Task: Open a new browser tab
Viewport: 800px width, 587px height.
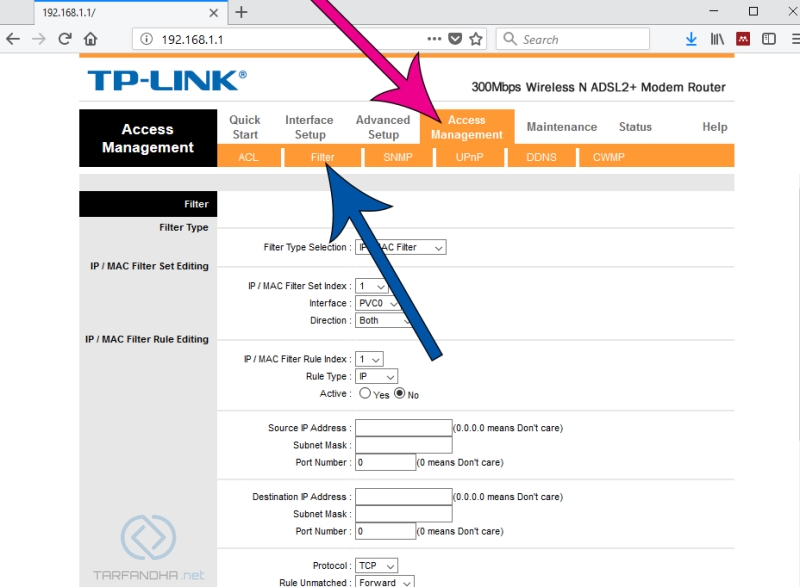Action: pos(241,12)
